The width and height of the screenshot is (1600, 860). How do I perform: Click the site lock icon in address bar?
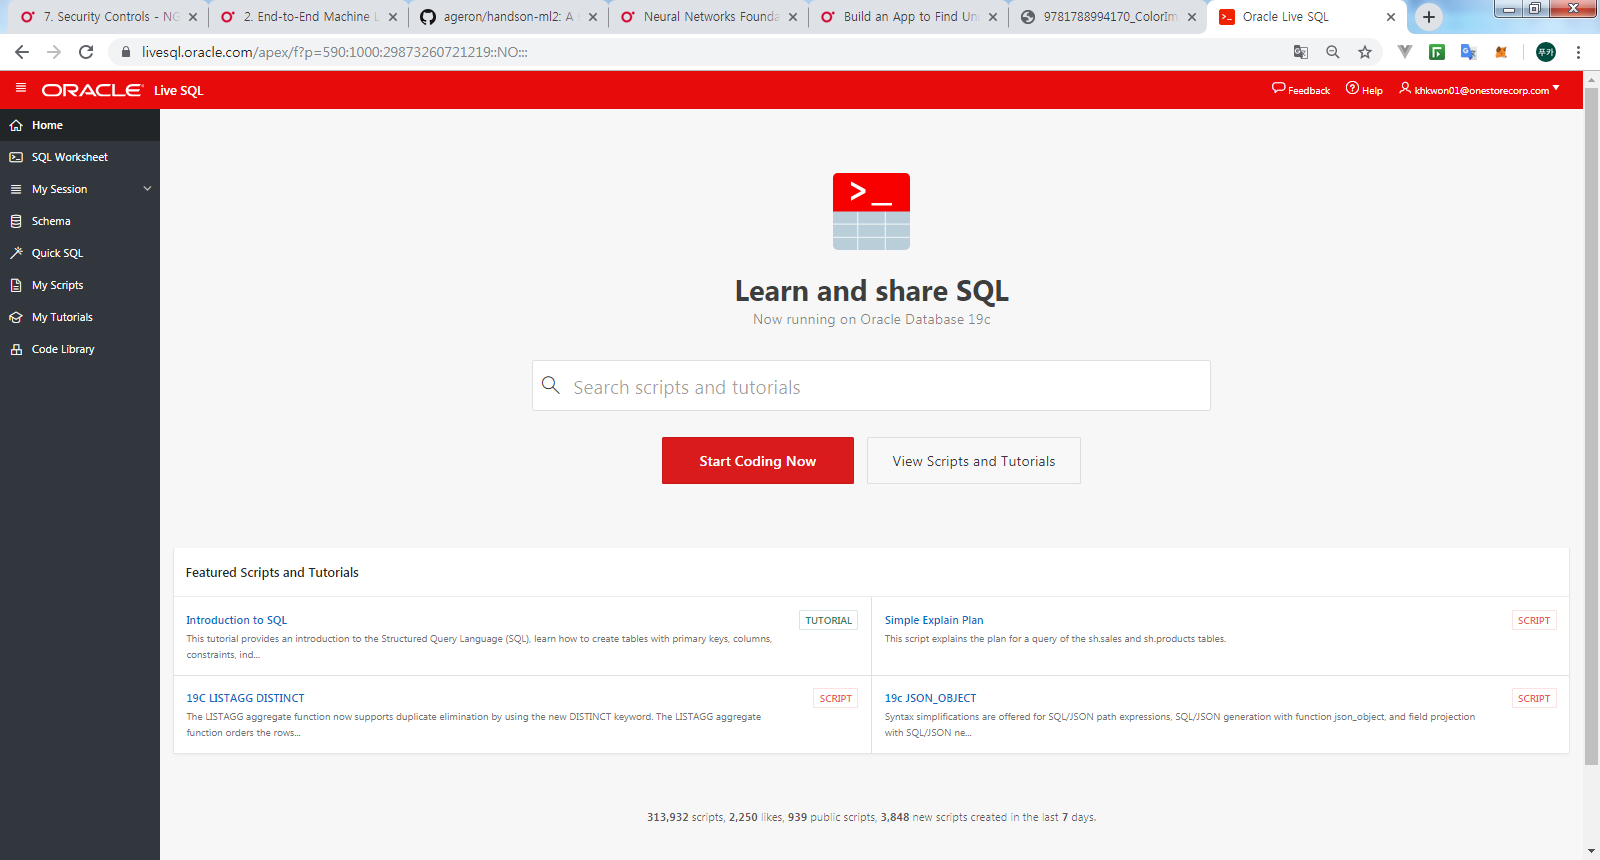pos(126,52)
